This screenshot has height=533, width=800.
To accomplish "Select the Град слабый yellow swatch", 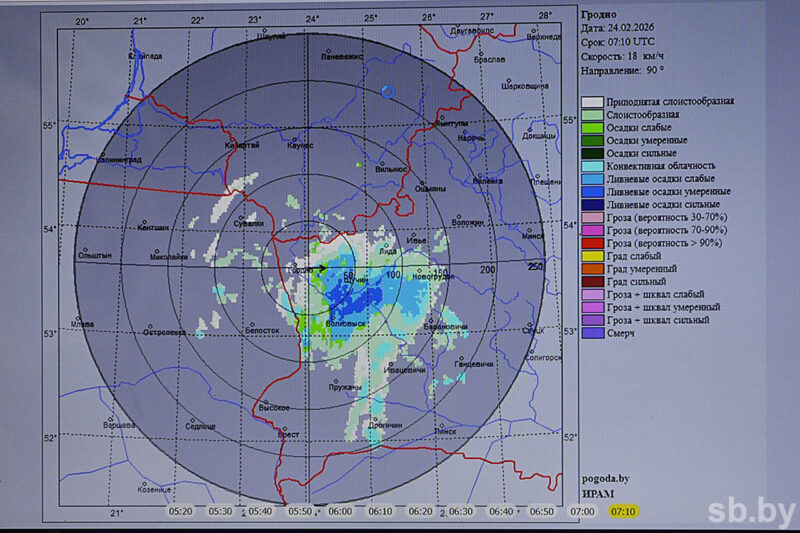I will [x=593, y=256].
